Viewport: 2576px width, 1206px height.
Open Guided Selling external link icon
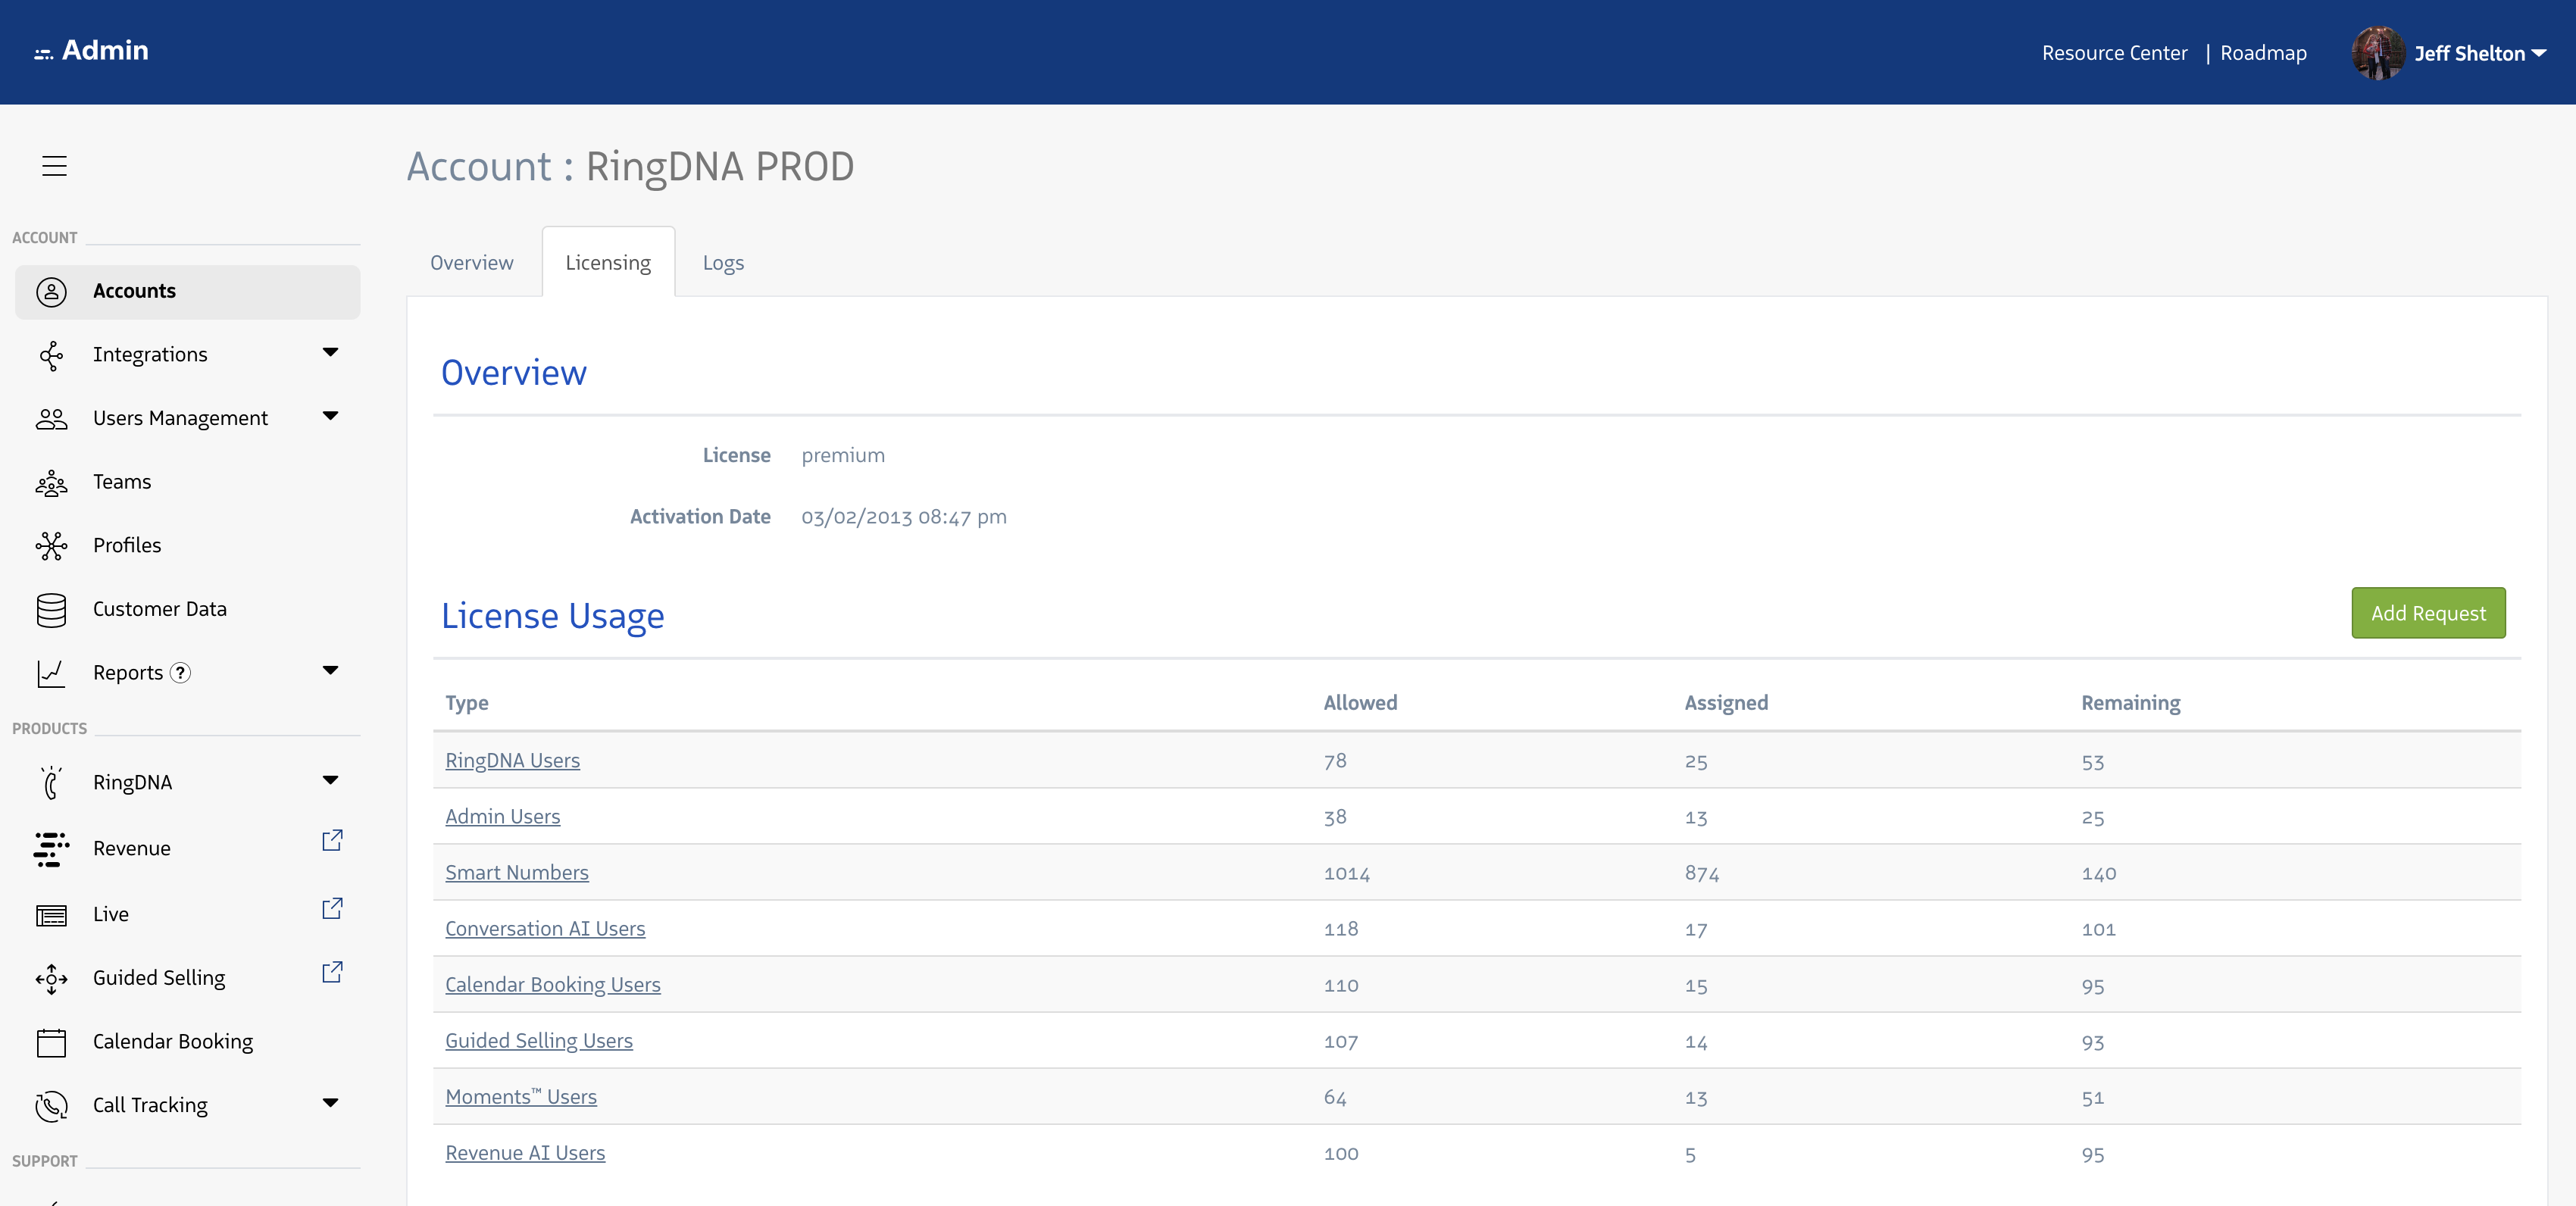tap(332, 972)
